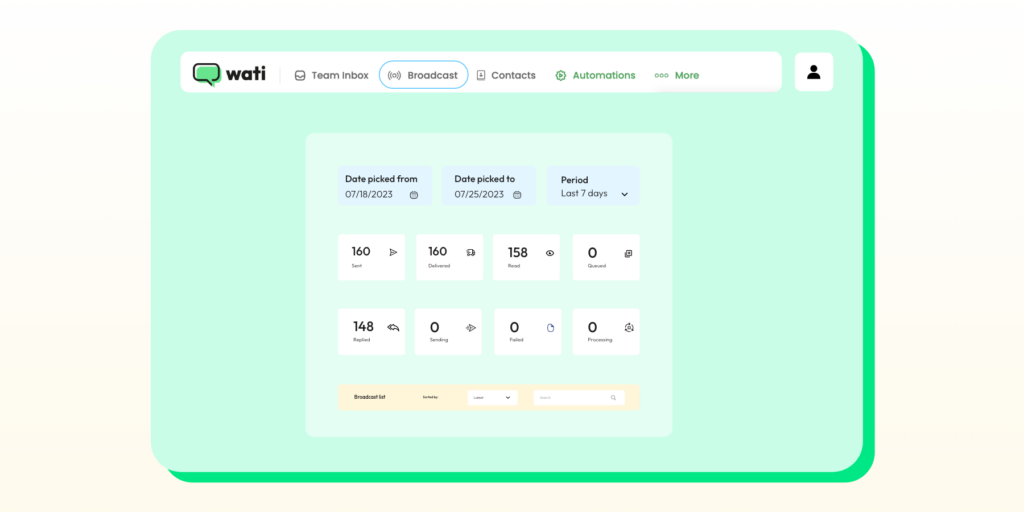This screenshot has height=512, width=1024.
Task: Open the Automations menu
Action: coord(595,75)
